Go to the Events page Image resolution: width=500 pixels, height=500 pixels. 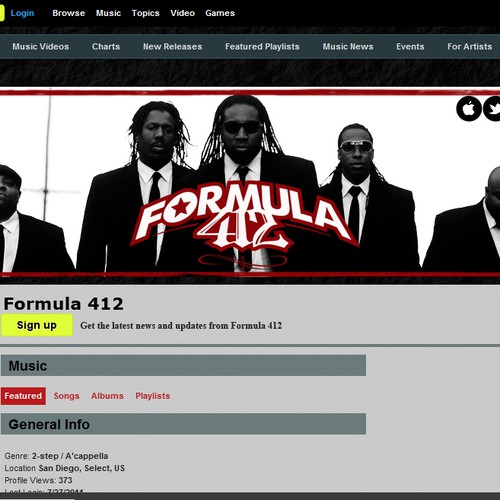(410, 46)
